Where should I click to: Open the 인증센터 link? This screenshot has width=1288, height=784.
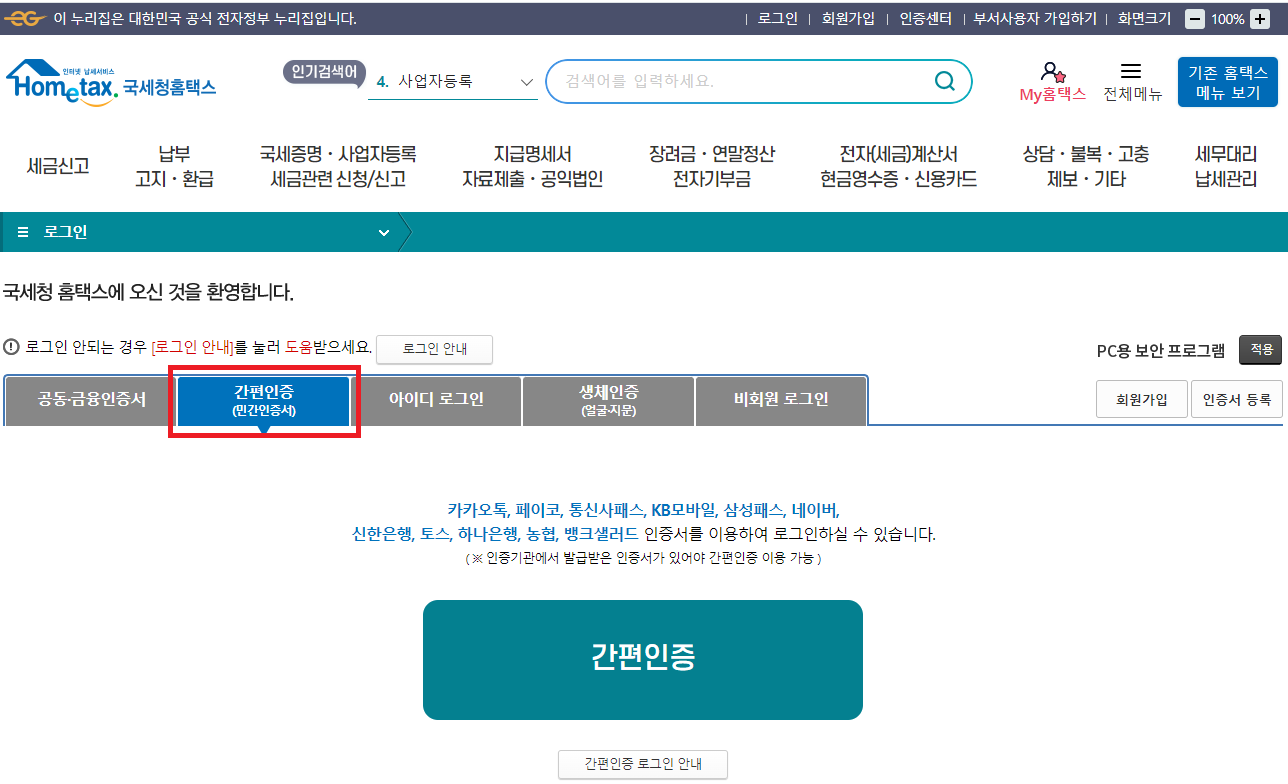(x=924, y=17)
